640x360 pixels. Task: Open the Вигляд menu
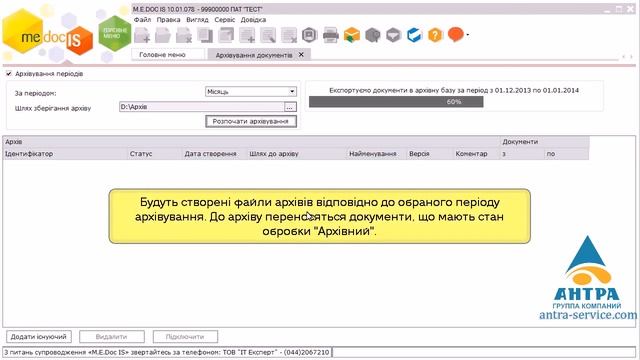point(197,20)
